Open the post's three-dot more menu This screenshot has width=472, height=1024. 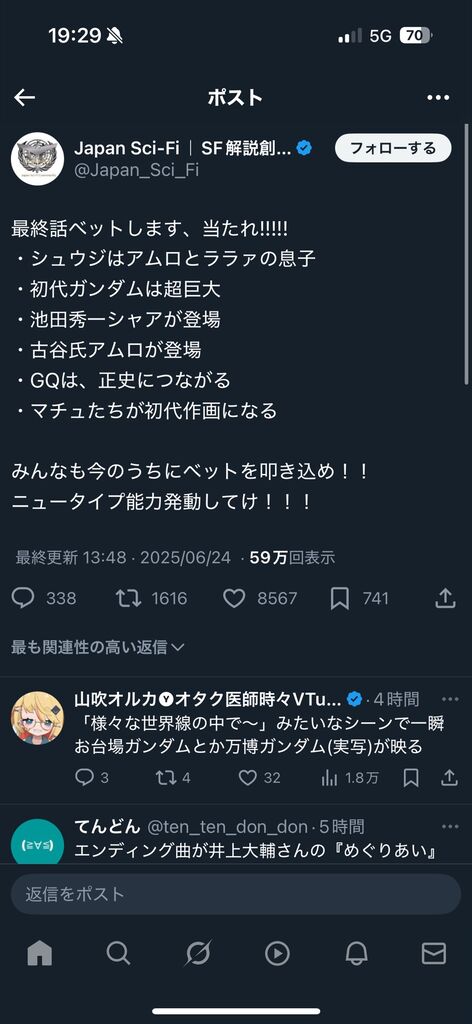click(x=438, y=98)
